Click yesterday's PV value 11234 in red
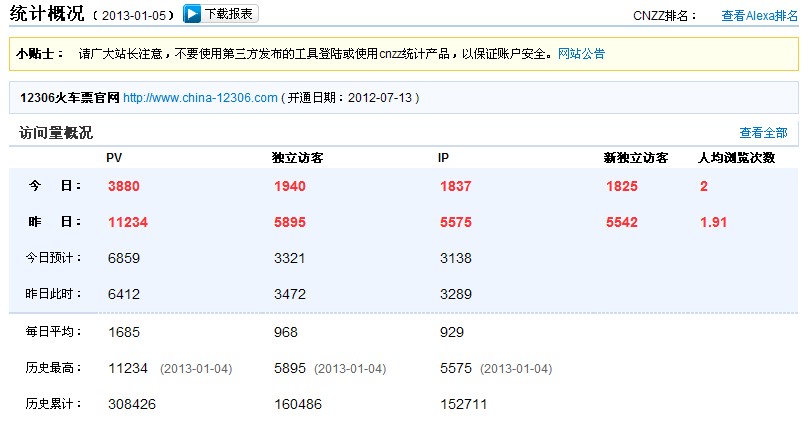 click(x=128, y=222)
